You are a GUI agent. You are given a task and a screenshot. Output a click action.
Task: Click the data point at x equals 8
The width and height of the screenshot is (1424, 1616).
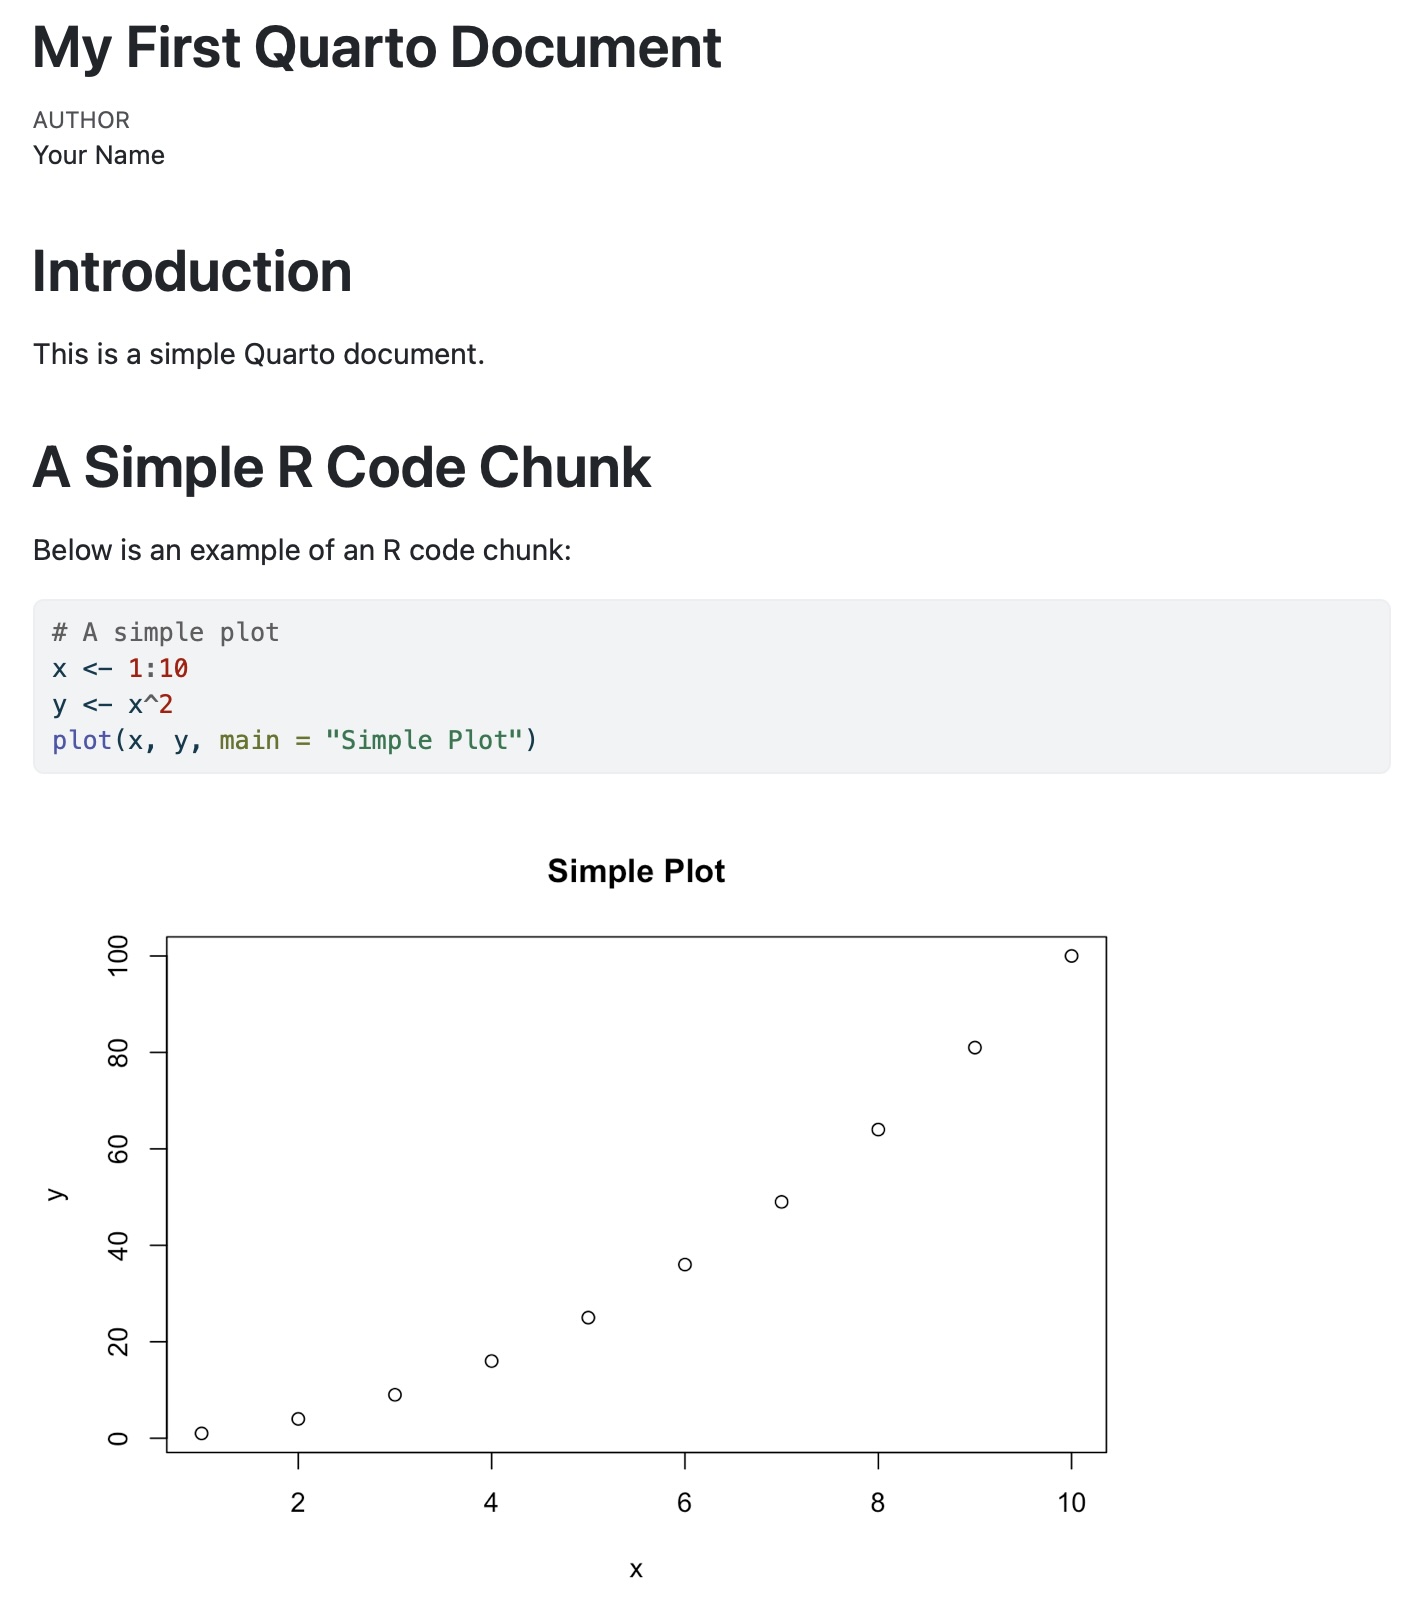[878, 1130]
